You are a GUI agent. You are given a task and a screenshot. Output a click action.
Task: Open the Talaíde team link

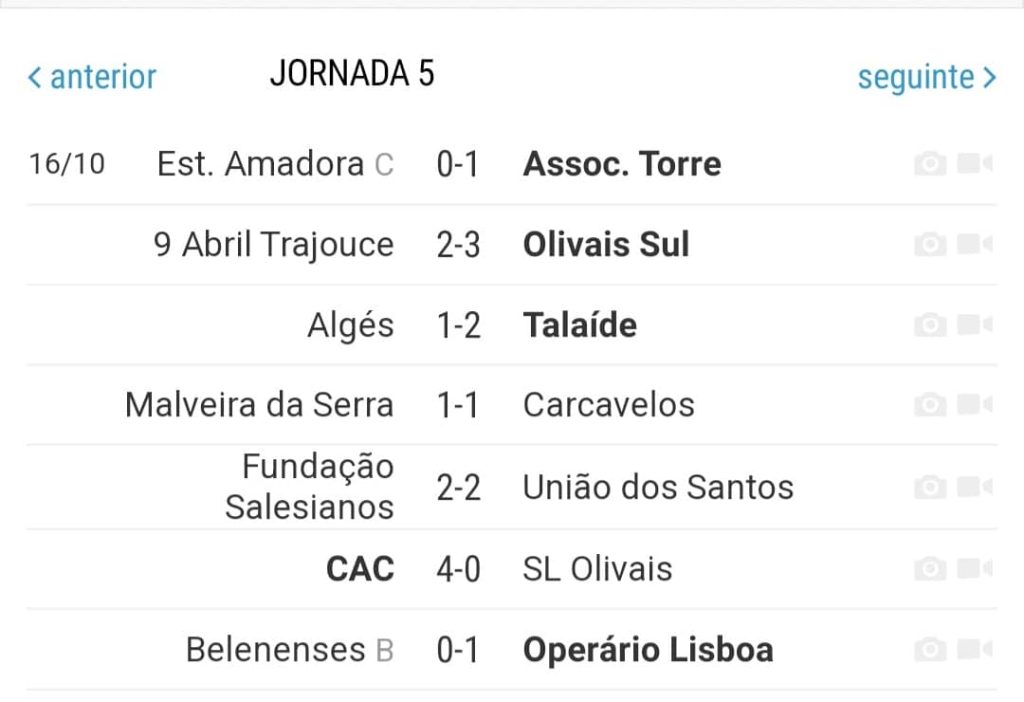pos(580,325)
